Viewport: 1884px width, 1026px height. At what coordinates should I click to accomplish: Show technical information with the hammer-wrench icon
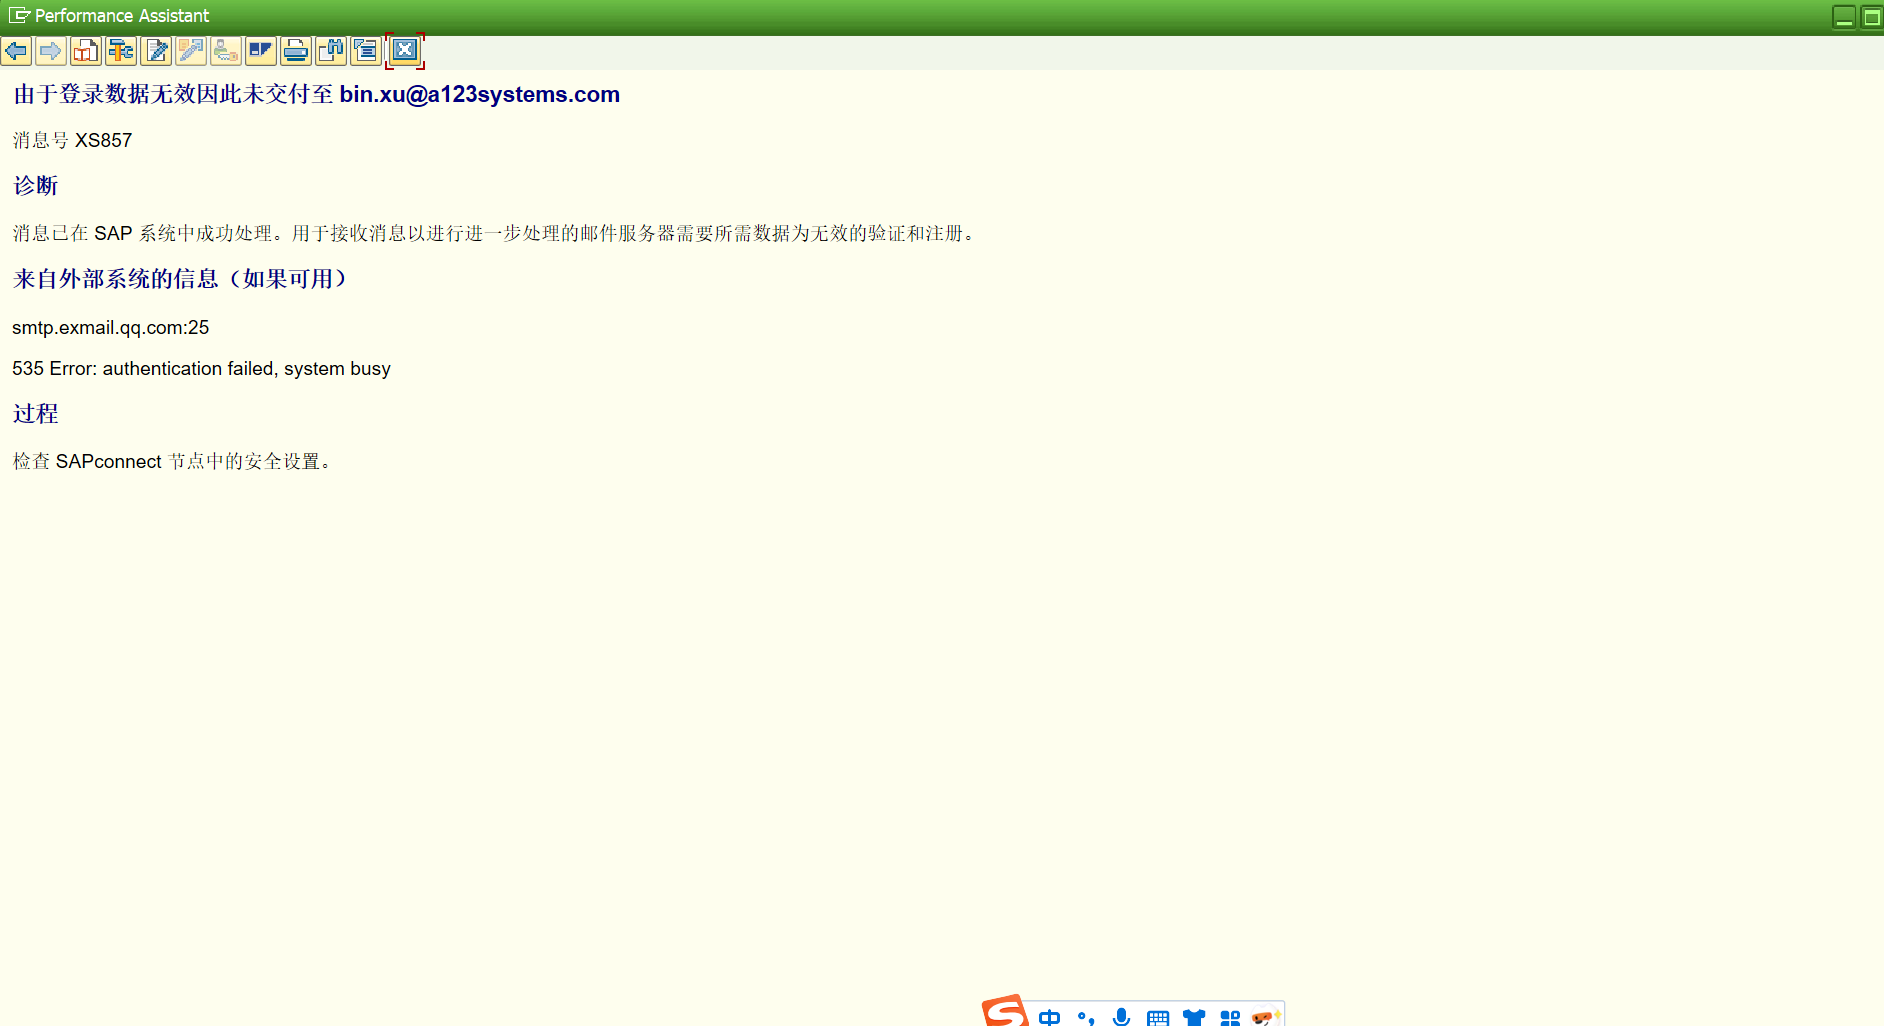[121, 50]
